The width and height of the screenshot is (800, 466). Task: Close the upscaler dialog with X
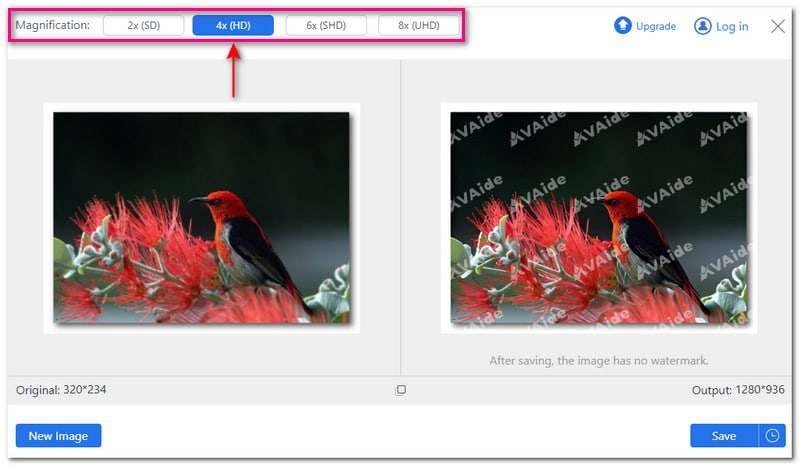pos(778,26)
